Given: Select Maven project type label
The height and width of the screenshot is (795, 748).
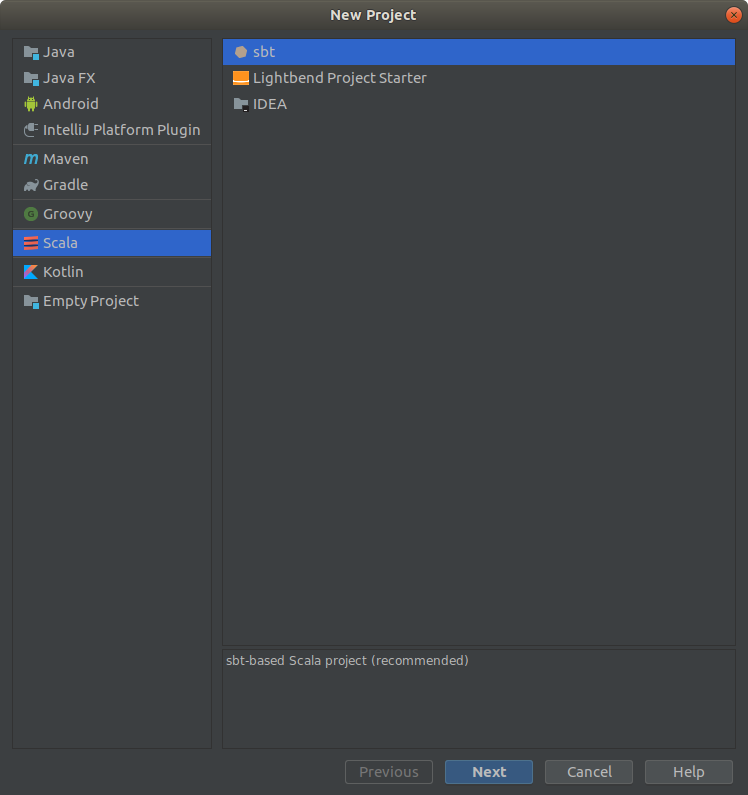Looking at the screenshot, I should coord(66,159).
